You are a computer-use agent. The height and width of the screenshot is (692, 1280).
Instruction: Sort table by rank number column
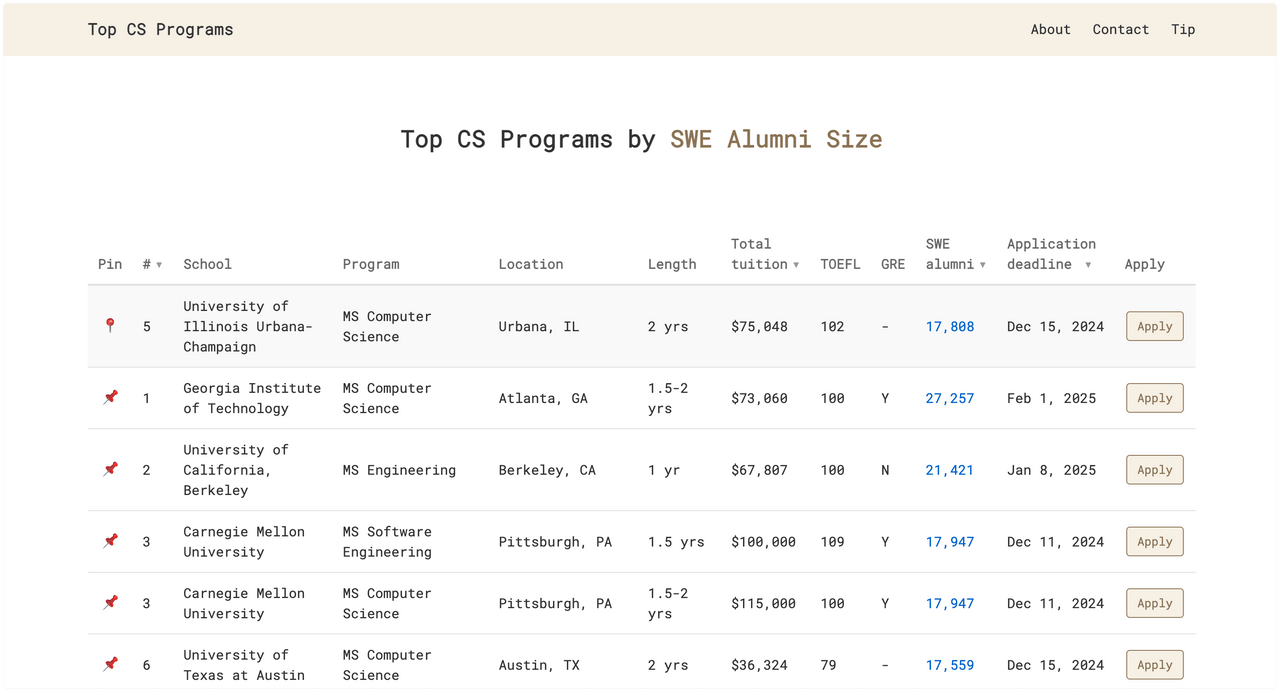point(152,264)
